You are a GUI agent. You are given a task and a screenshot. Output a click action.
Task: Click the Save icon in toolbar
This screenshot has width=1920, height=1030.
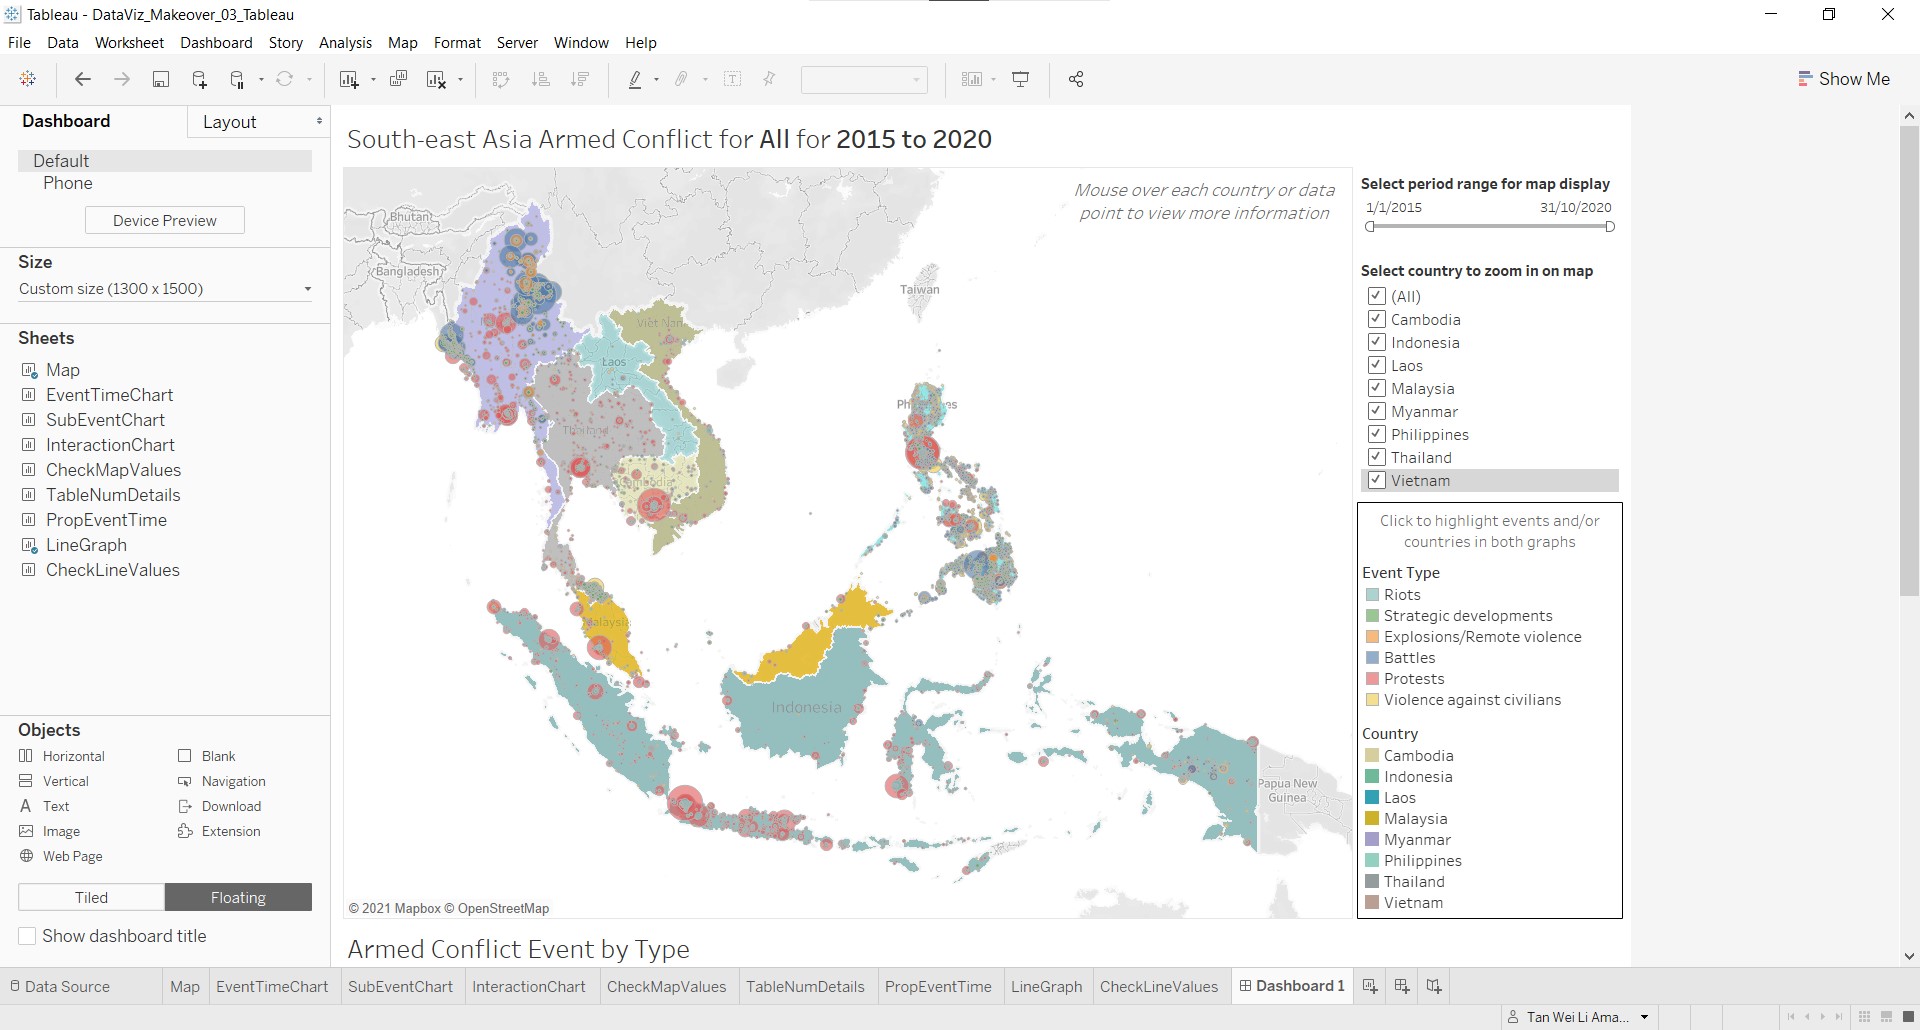[160, 79]
